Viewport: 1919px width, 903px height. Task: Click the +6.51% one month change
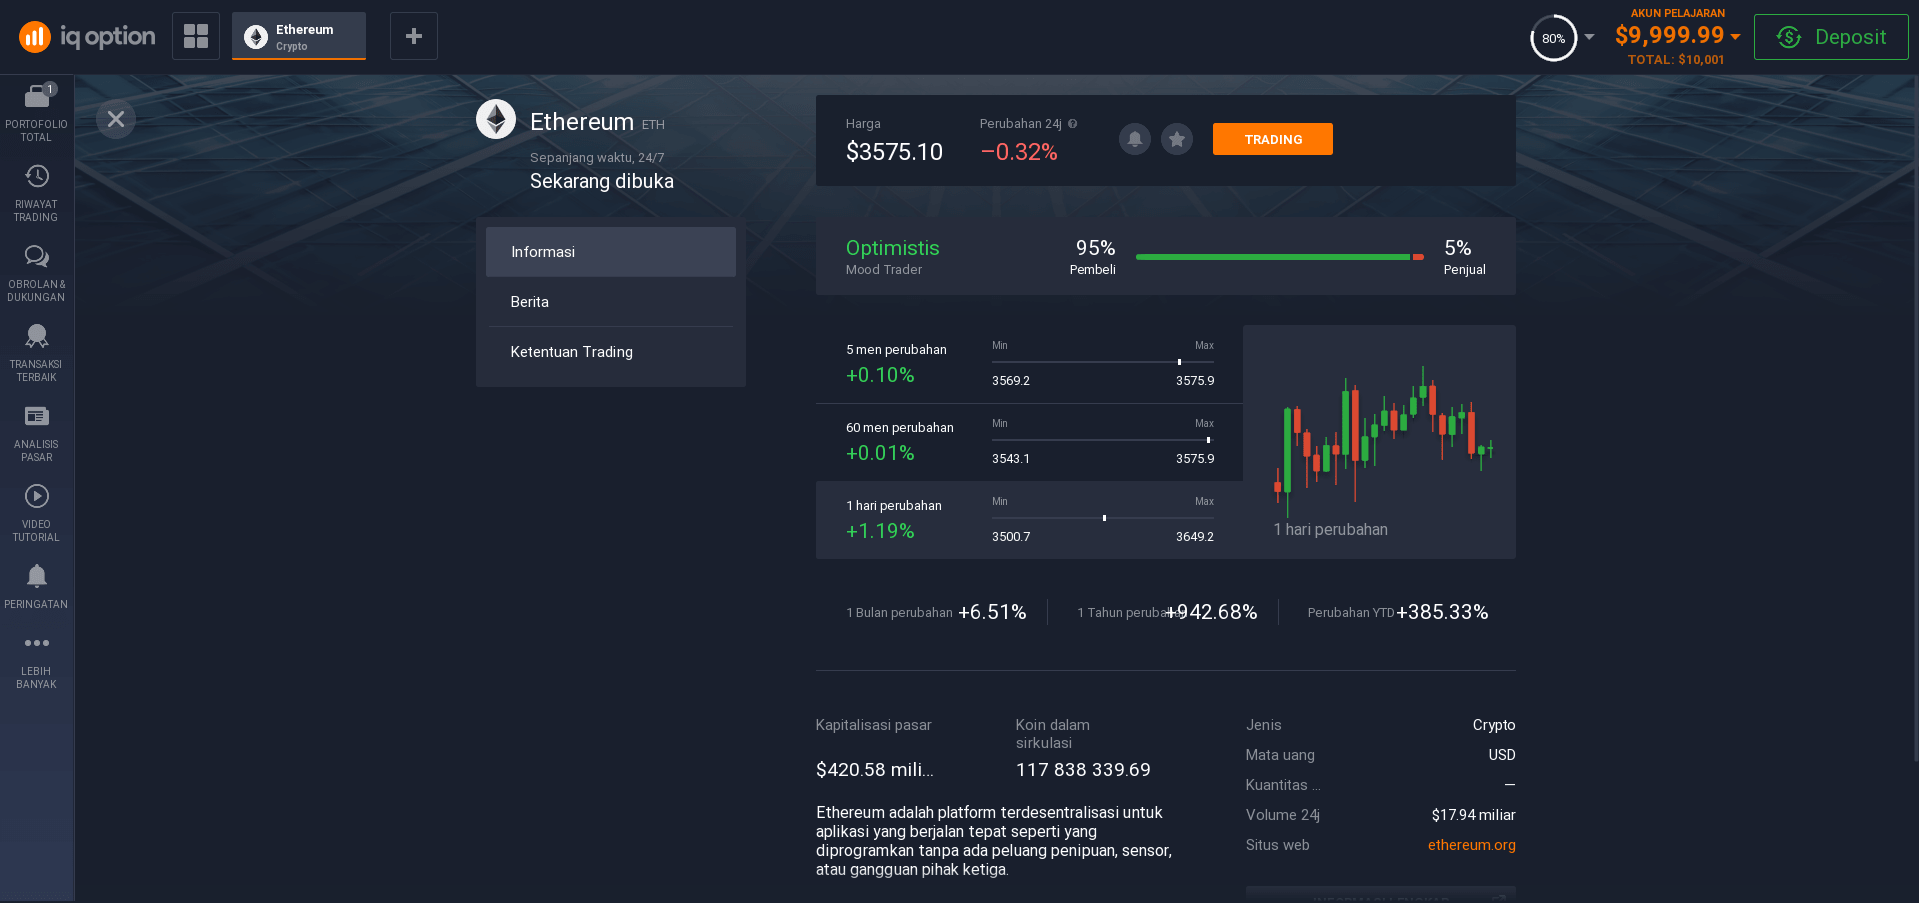(x=992, y=612)
